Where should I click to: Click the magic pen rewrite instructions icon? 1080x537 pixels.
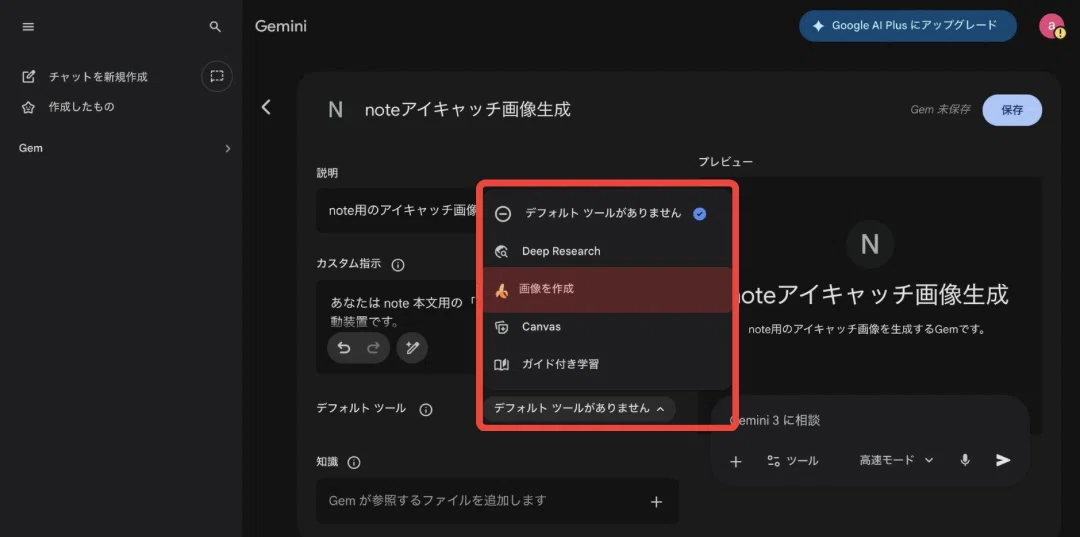[412, 348]
